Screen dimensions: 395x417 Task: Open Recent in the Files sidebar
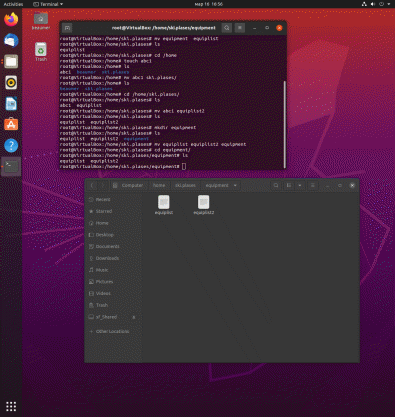click(x=113, y=200)
